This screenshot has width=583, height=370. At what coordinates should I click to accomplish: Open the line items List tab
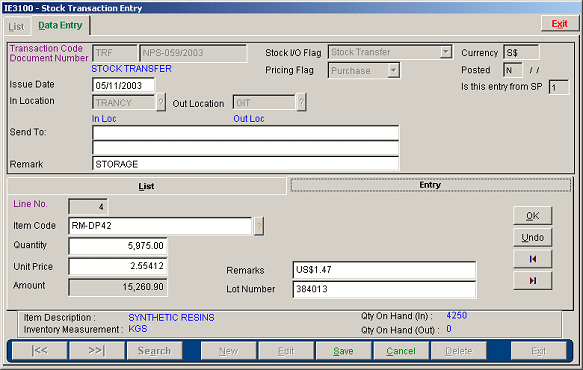coord(146,186)
